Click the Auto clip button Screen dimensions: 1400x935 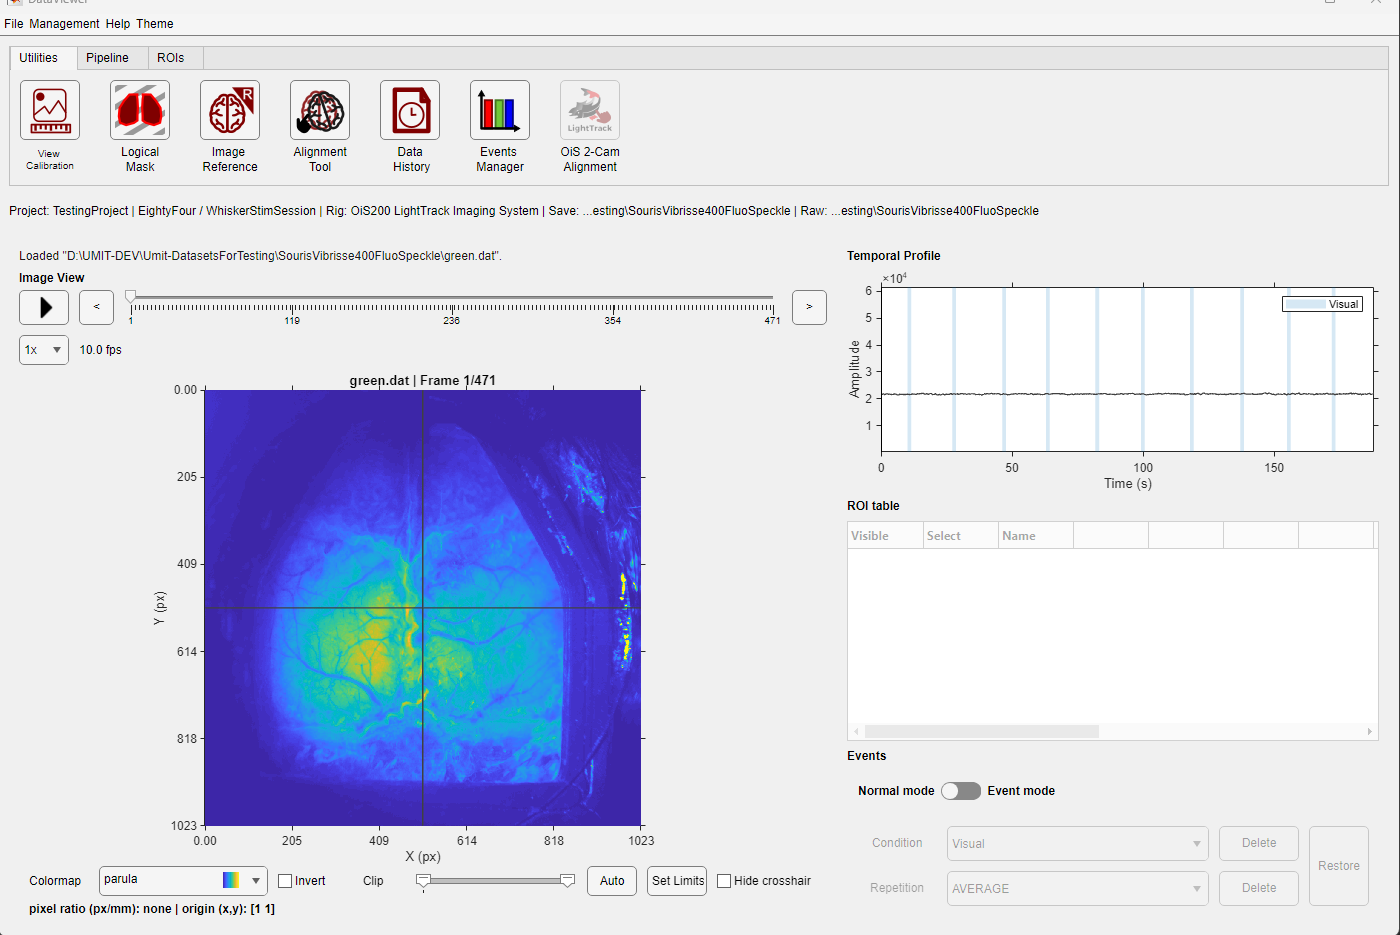tap(612, 881)
